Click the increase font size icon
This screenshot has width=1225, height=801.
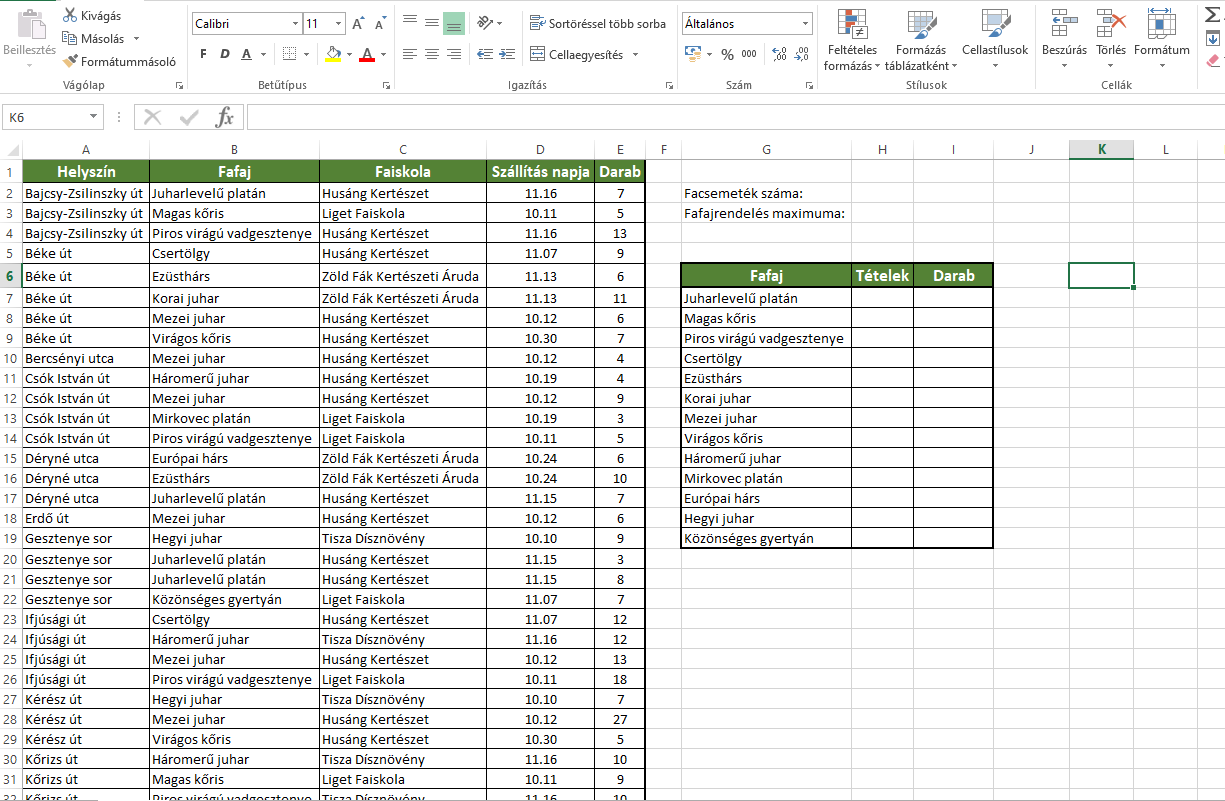359,23
